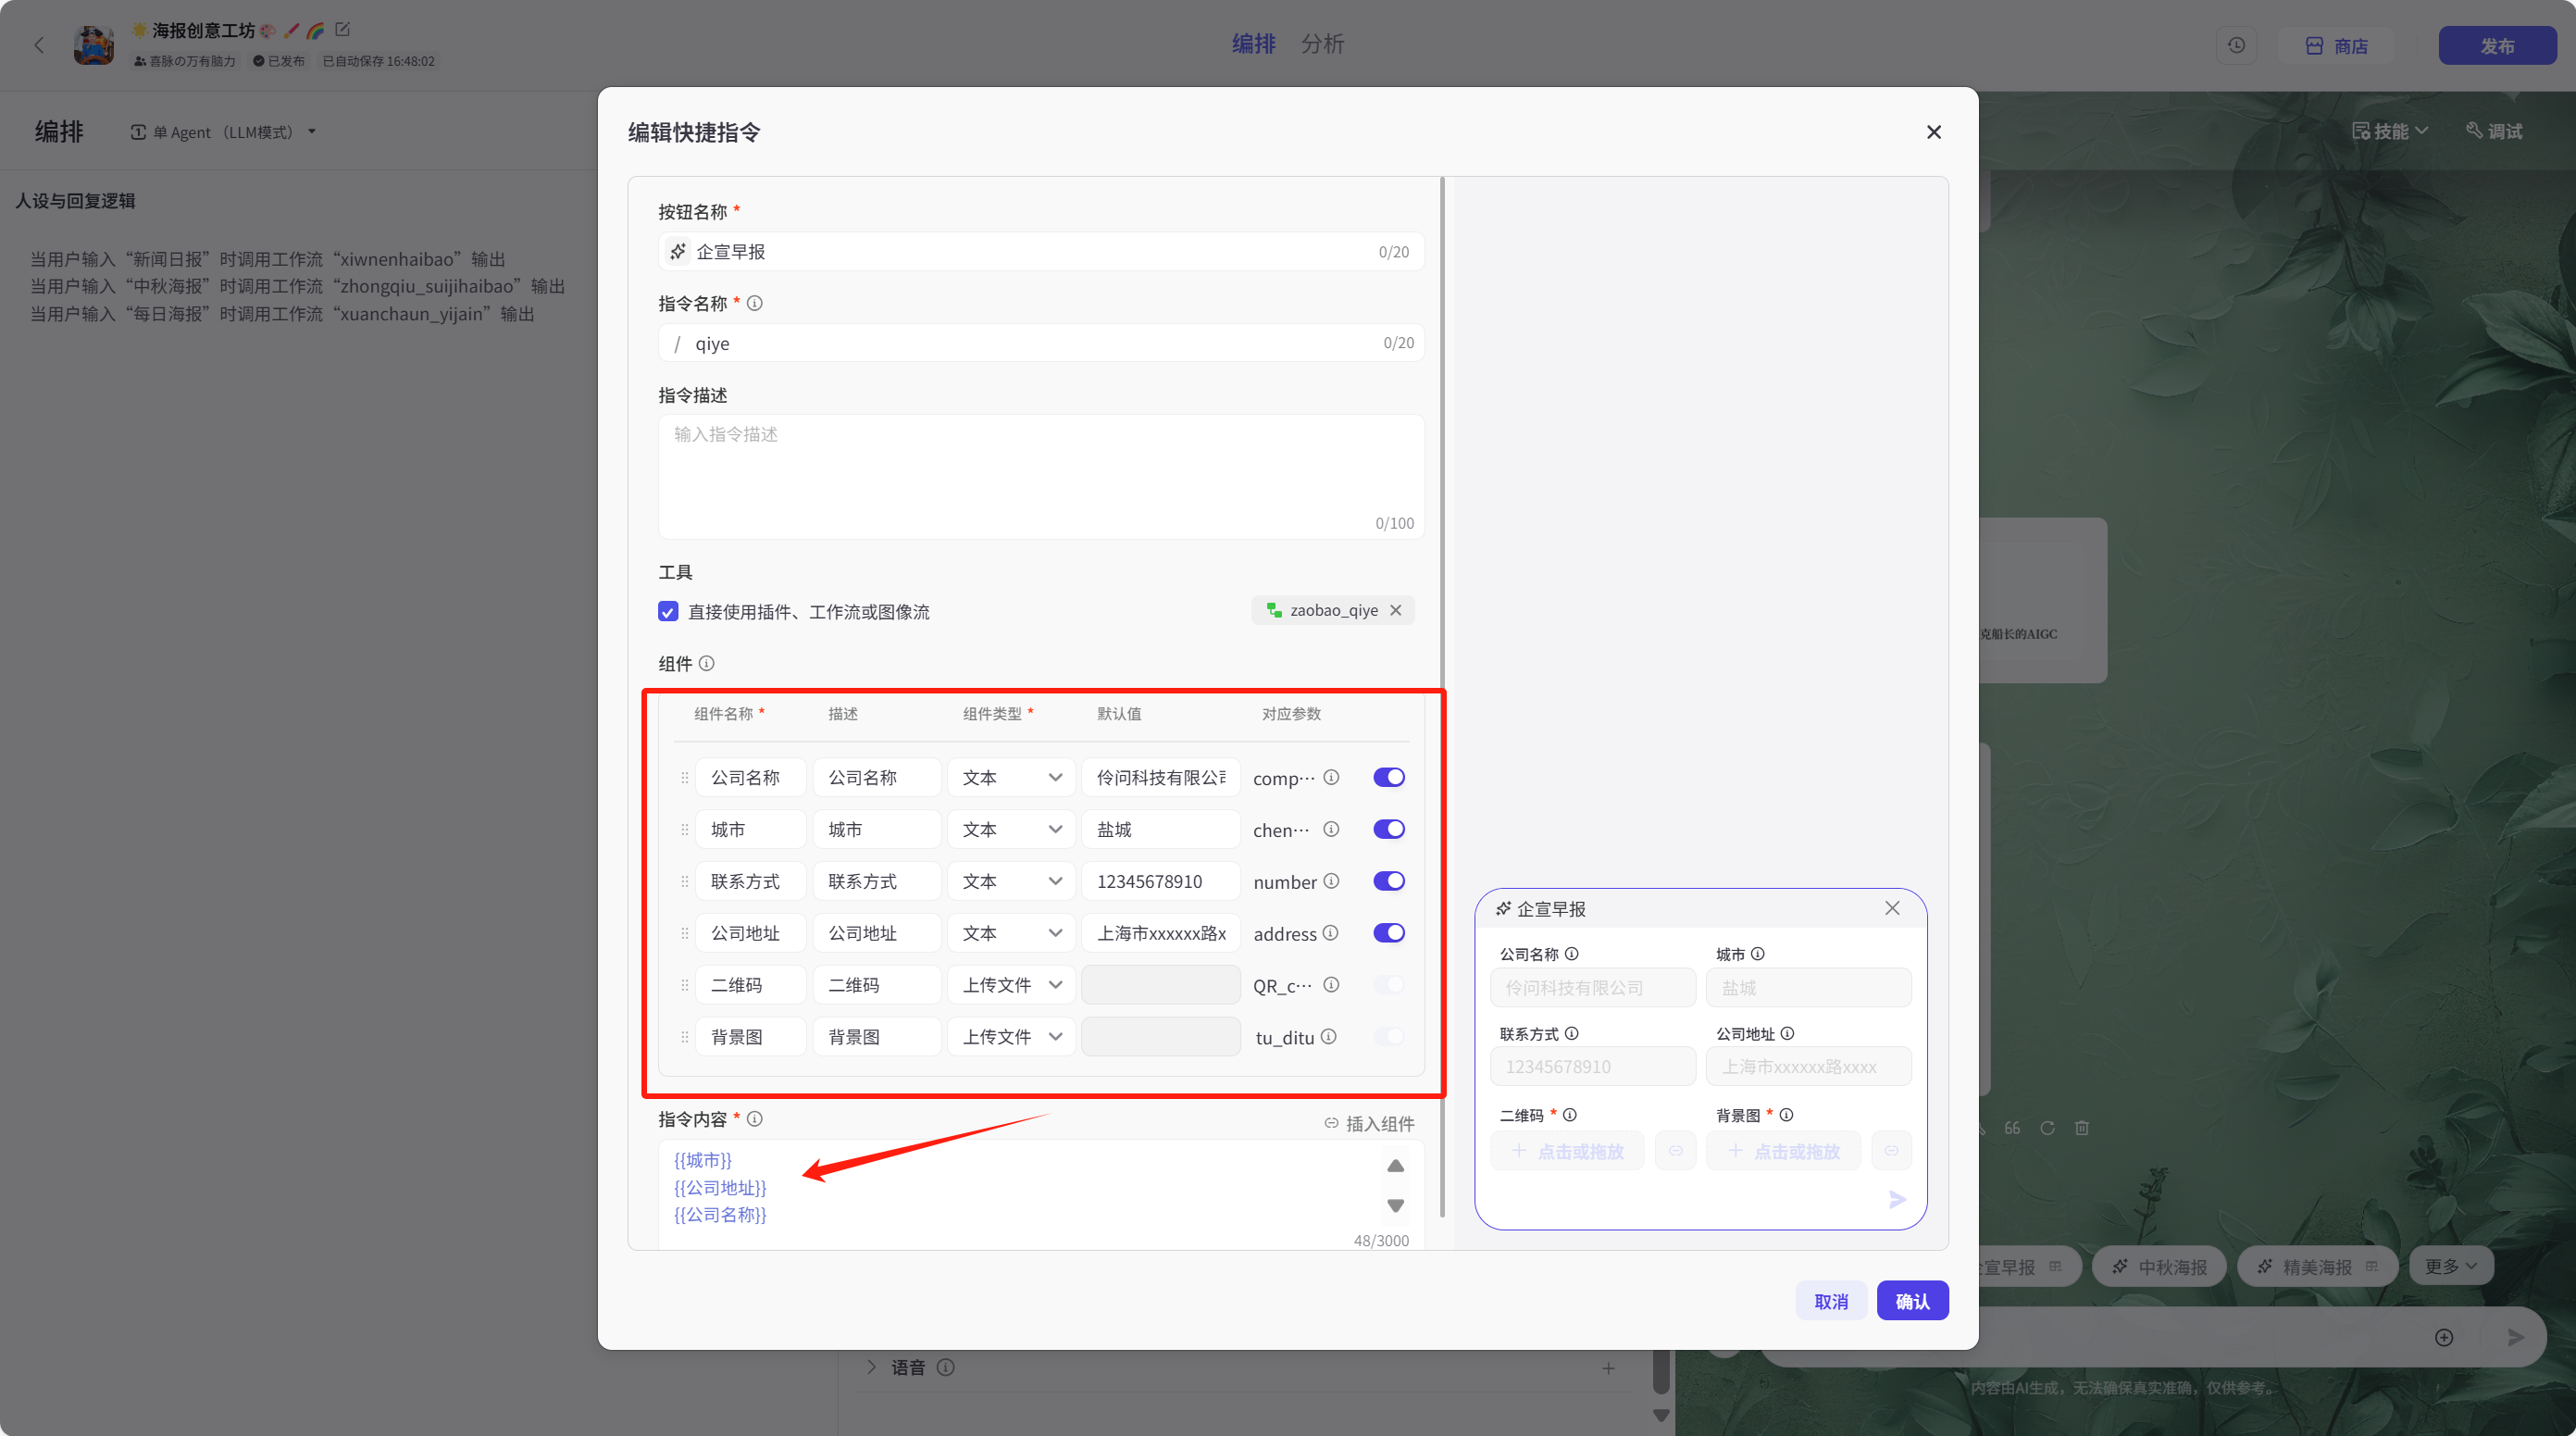Open the 商店 button
Screen dimensions: 2576x1436
click(2336, 46)
